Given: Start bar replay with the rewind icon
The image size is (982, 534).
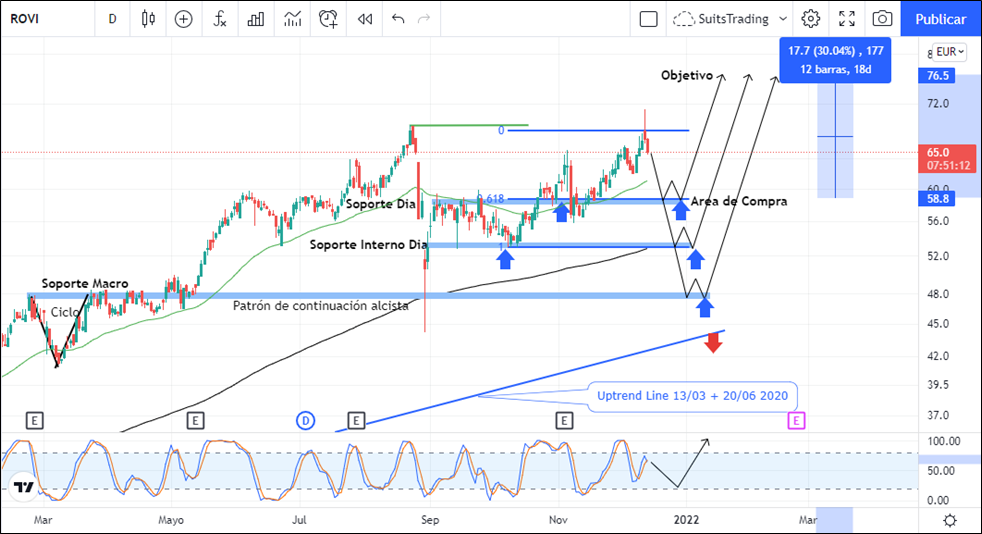Looking at the screenshot, I should 365,19.
